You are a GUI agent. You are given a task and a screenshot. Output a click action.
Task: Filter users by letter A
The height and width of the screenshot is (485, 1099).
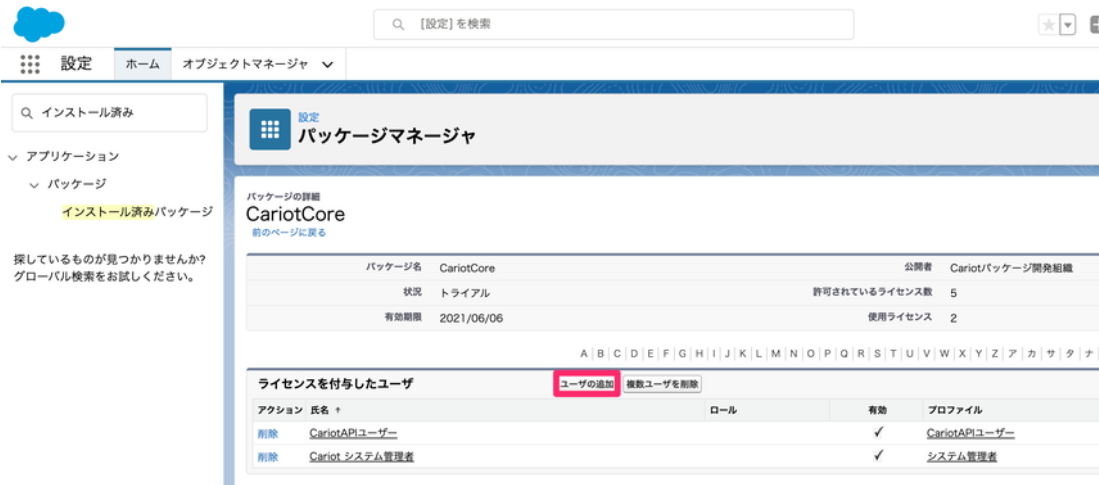(x=584, y=353)
